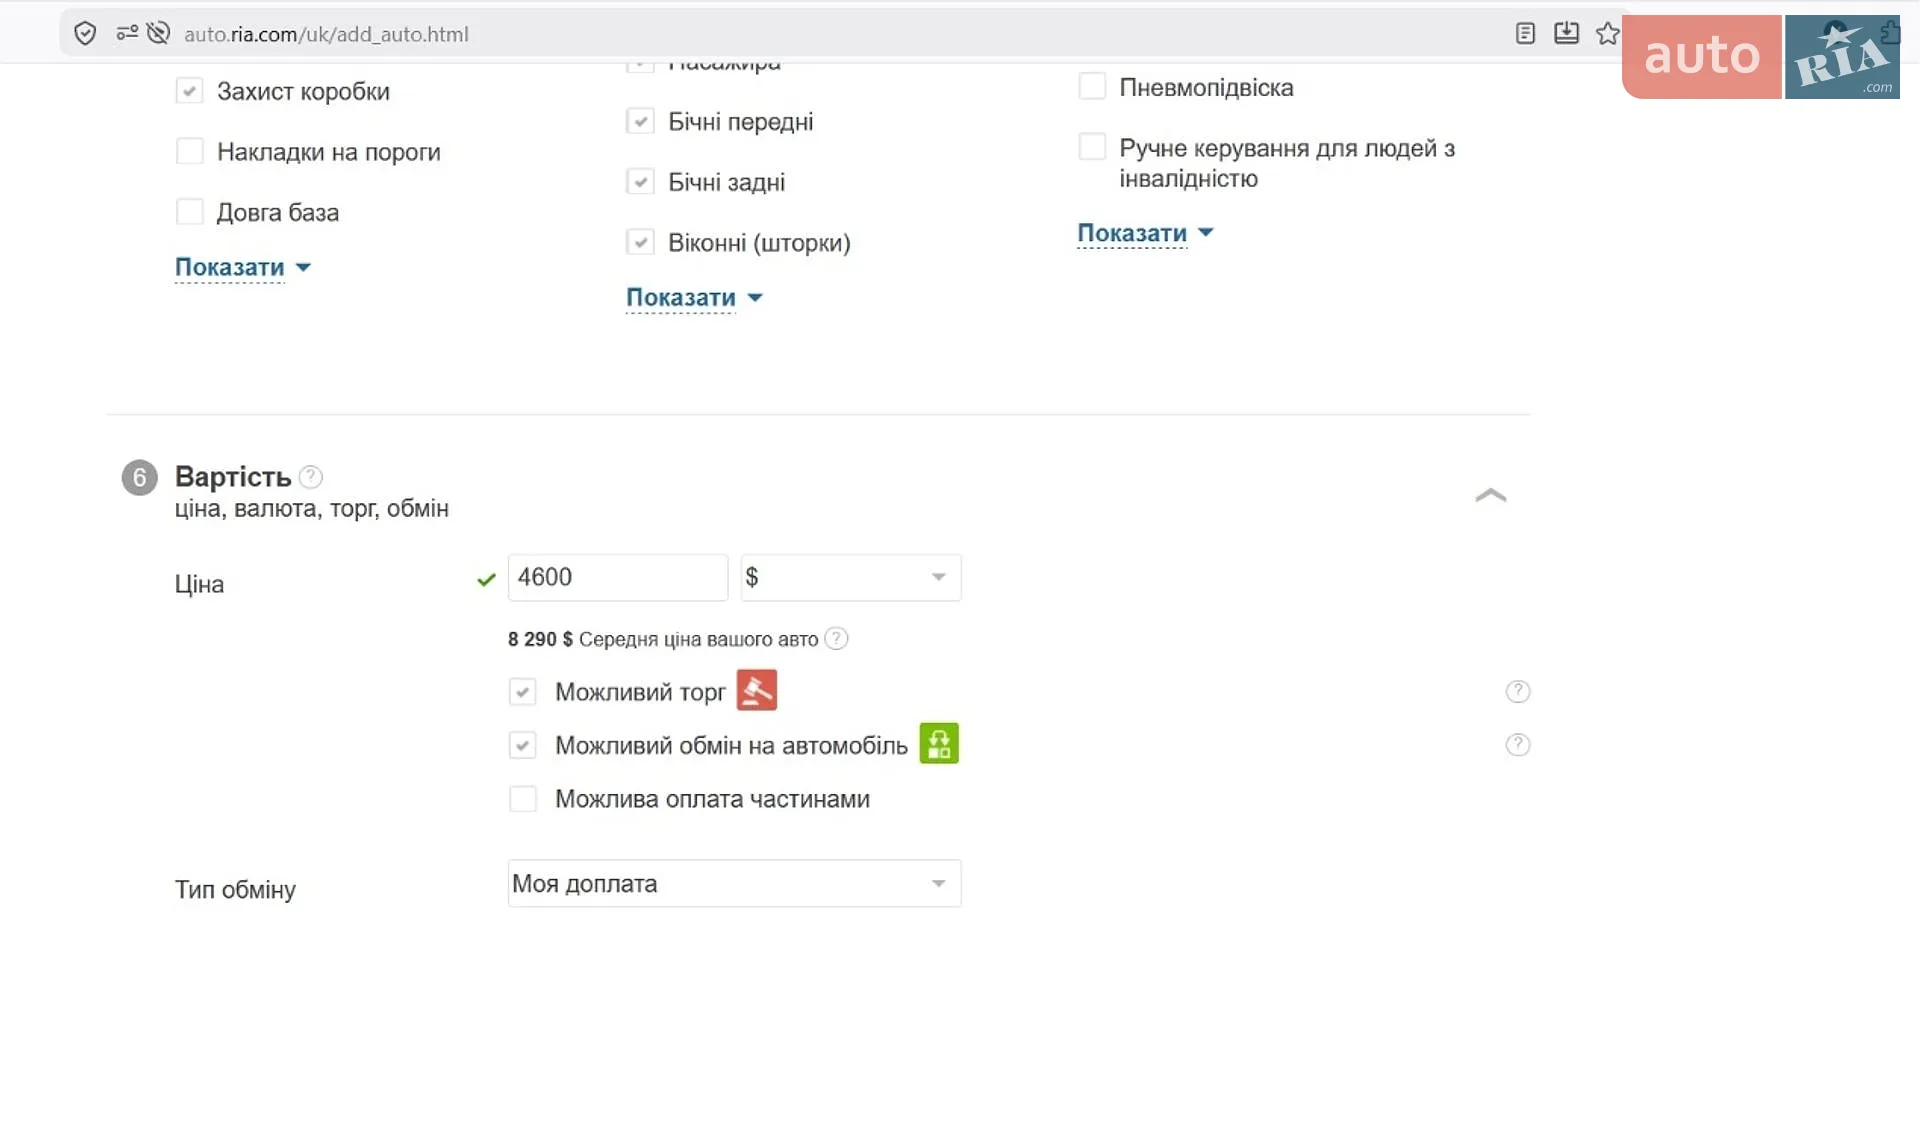Toggle Бічні передні checkbox
Viewport: 1920px width, 1140px height.
[640, 121]
